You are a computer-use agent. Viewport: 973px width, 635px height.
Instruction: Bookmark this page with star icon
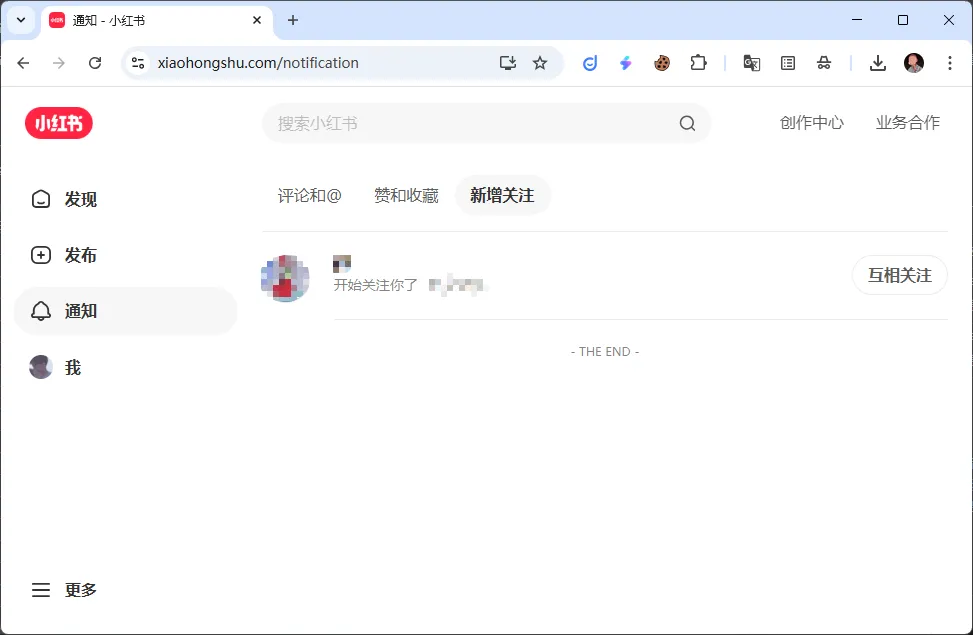click(x=540, y=63)
